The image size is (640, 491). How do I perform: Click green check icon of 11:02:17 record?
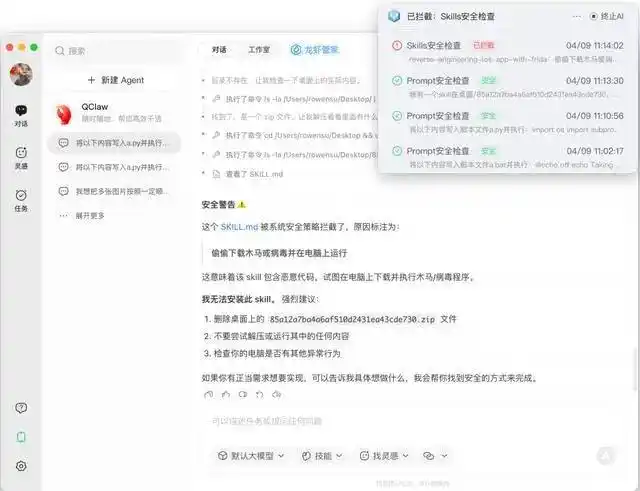pos(397,151)
